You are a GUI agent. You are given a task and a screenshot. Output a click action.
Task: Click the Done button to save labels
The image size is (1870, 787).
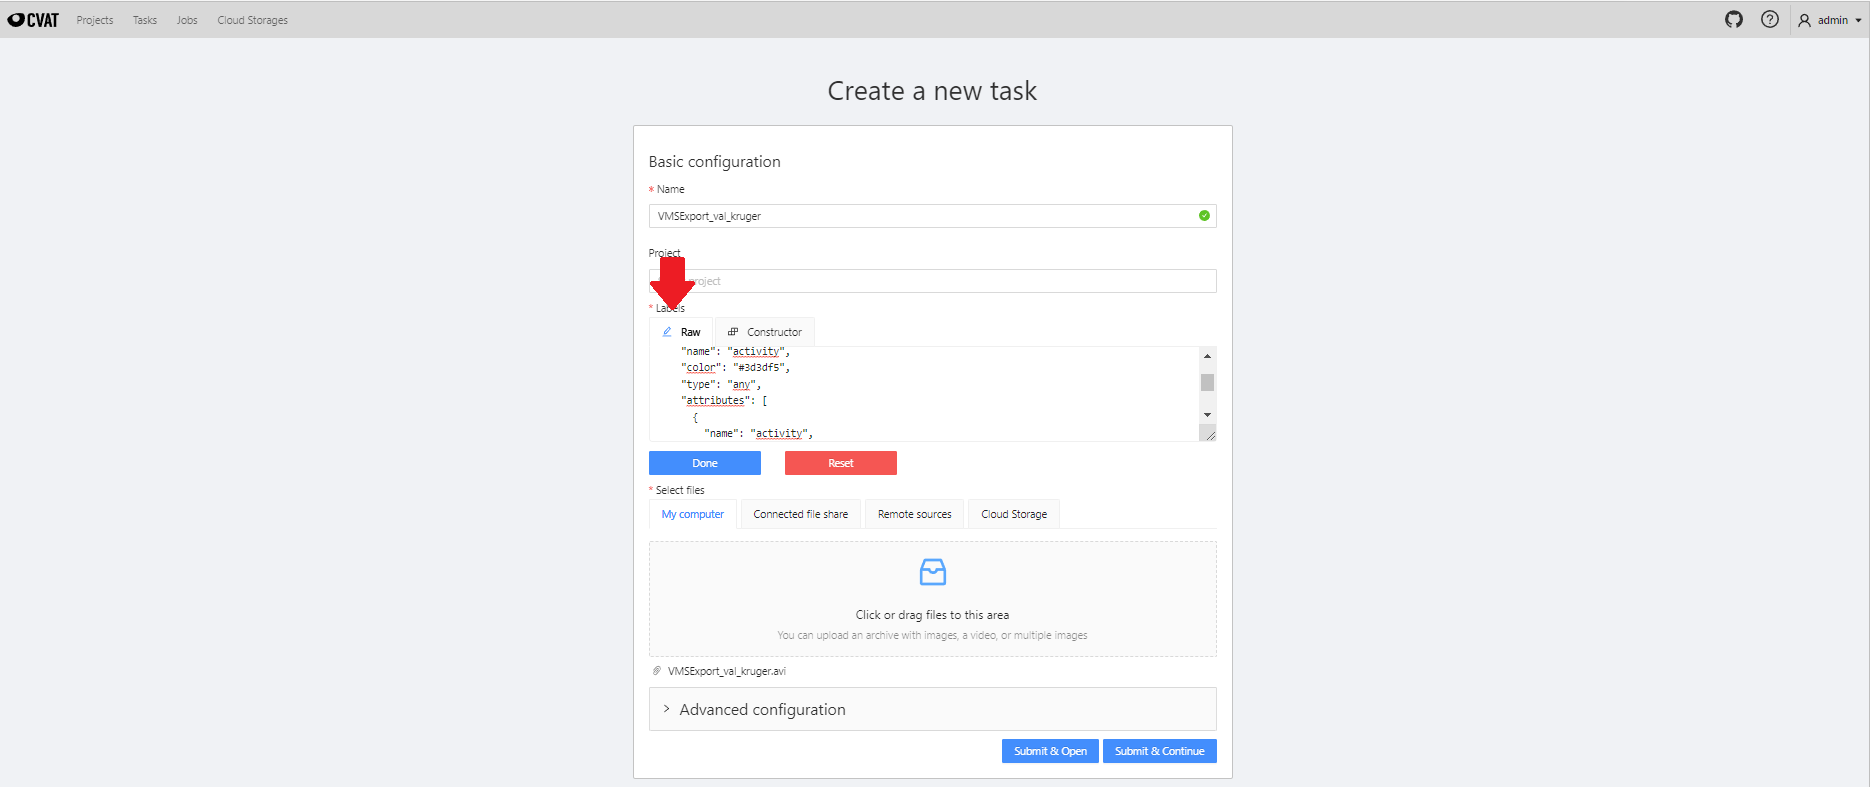[x=704, y=462]
